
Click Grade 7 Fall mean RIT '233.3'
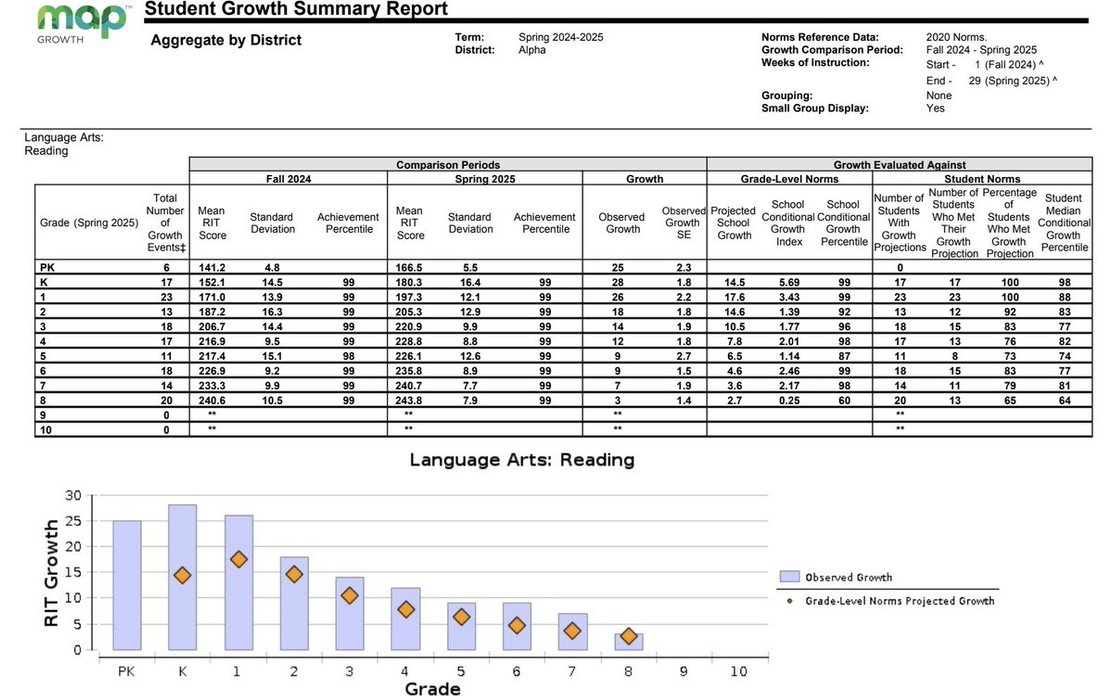212,385
